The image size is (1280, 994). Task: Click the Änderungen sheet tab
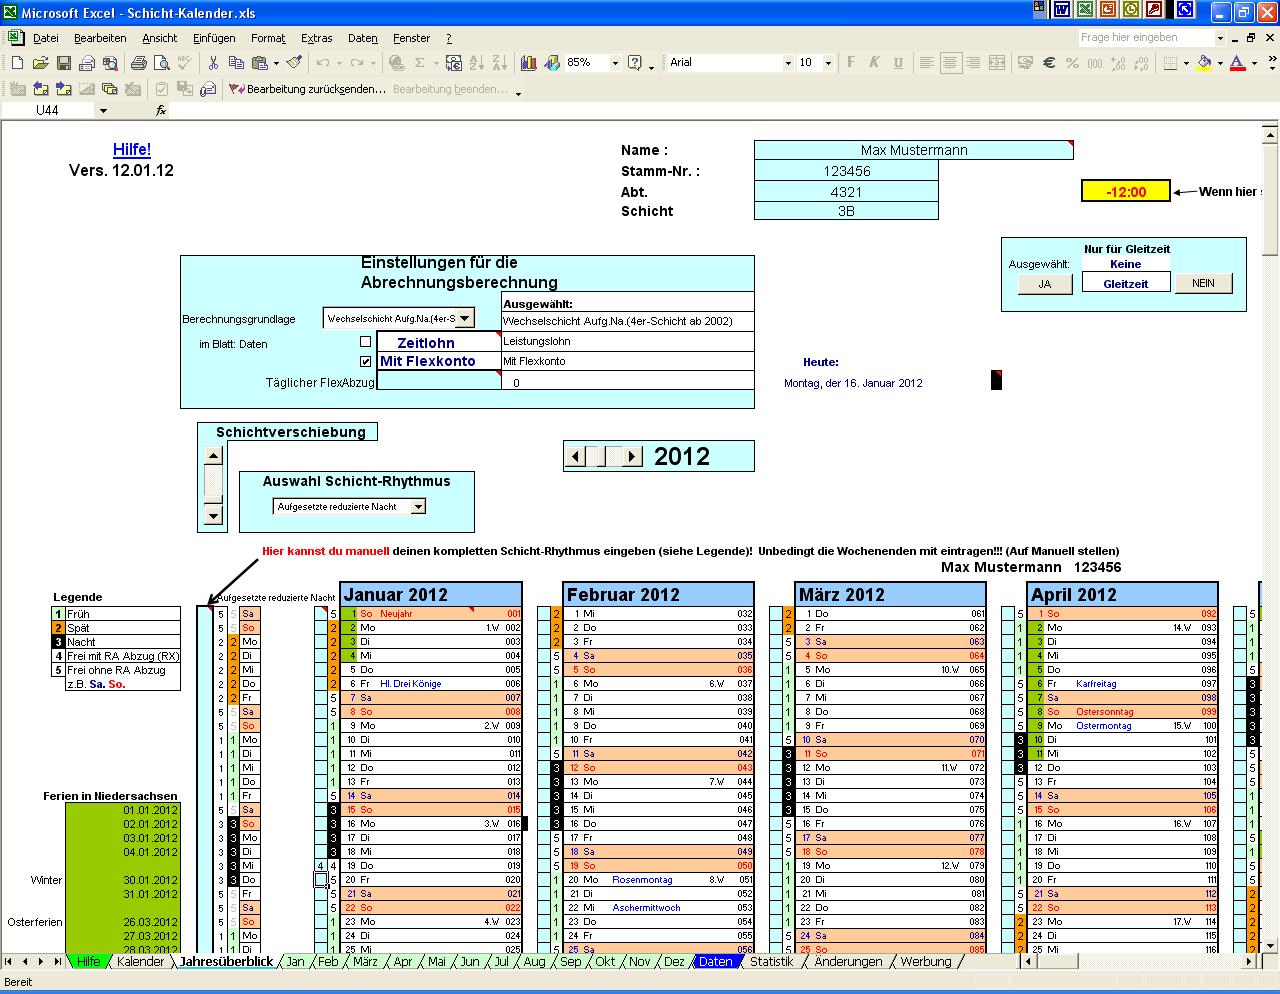coord(848,961)
